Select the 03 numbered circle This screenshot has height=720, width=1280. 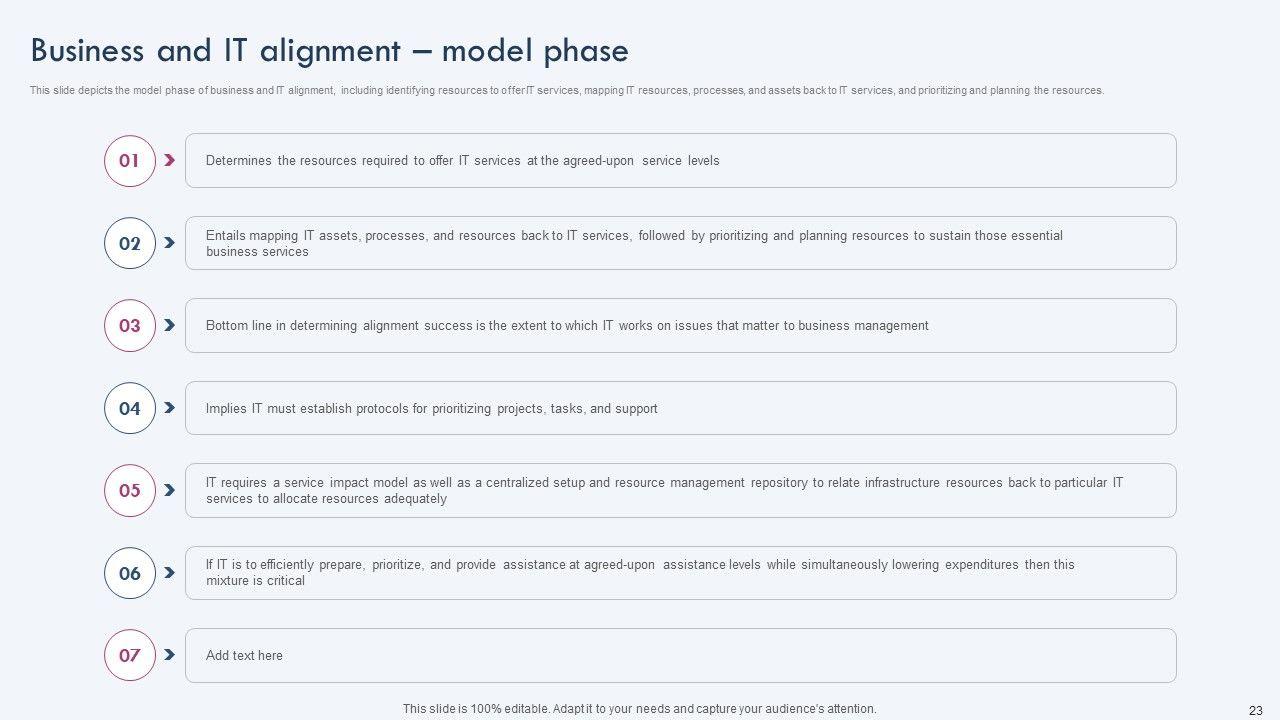click(x=130, y=326)
